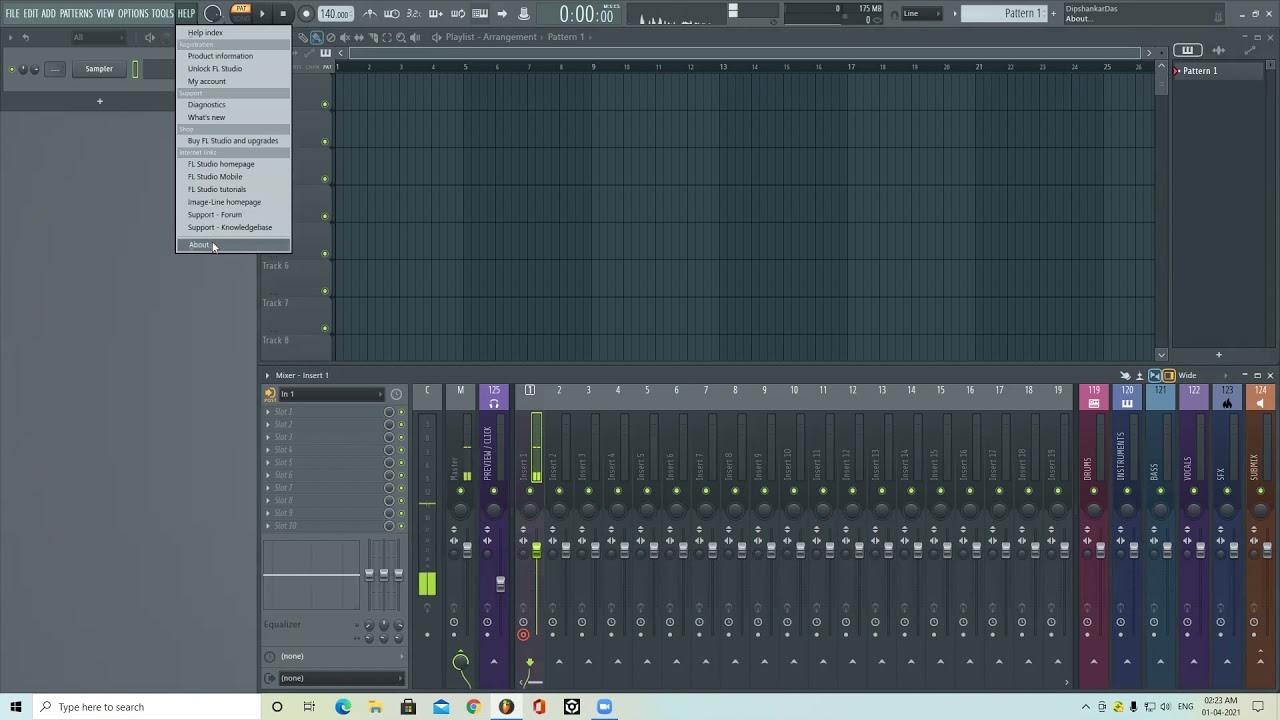Open the TOOLS menu
Screen dimensions: 1280x720
click(163, 13)
